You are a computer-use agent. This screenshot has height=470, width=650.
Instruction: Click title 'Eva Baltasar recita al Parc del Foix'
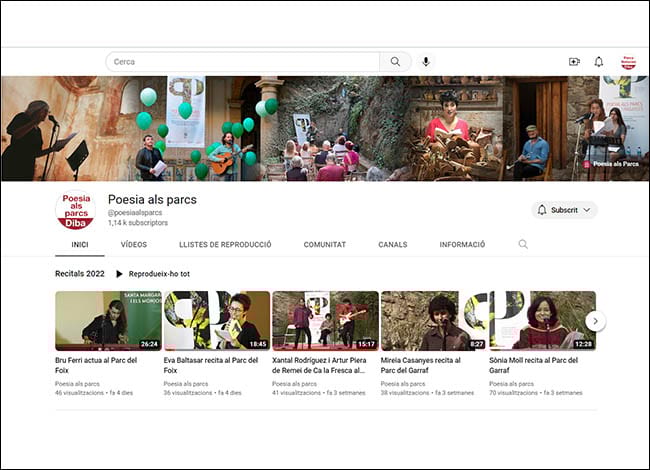(x=211, y=365)
